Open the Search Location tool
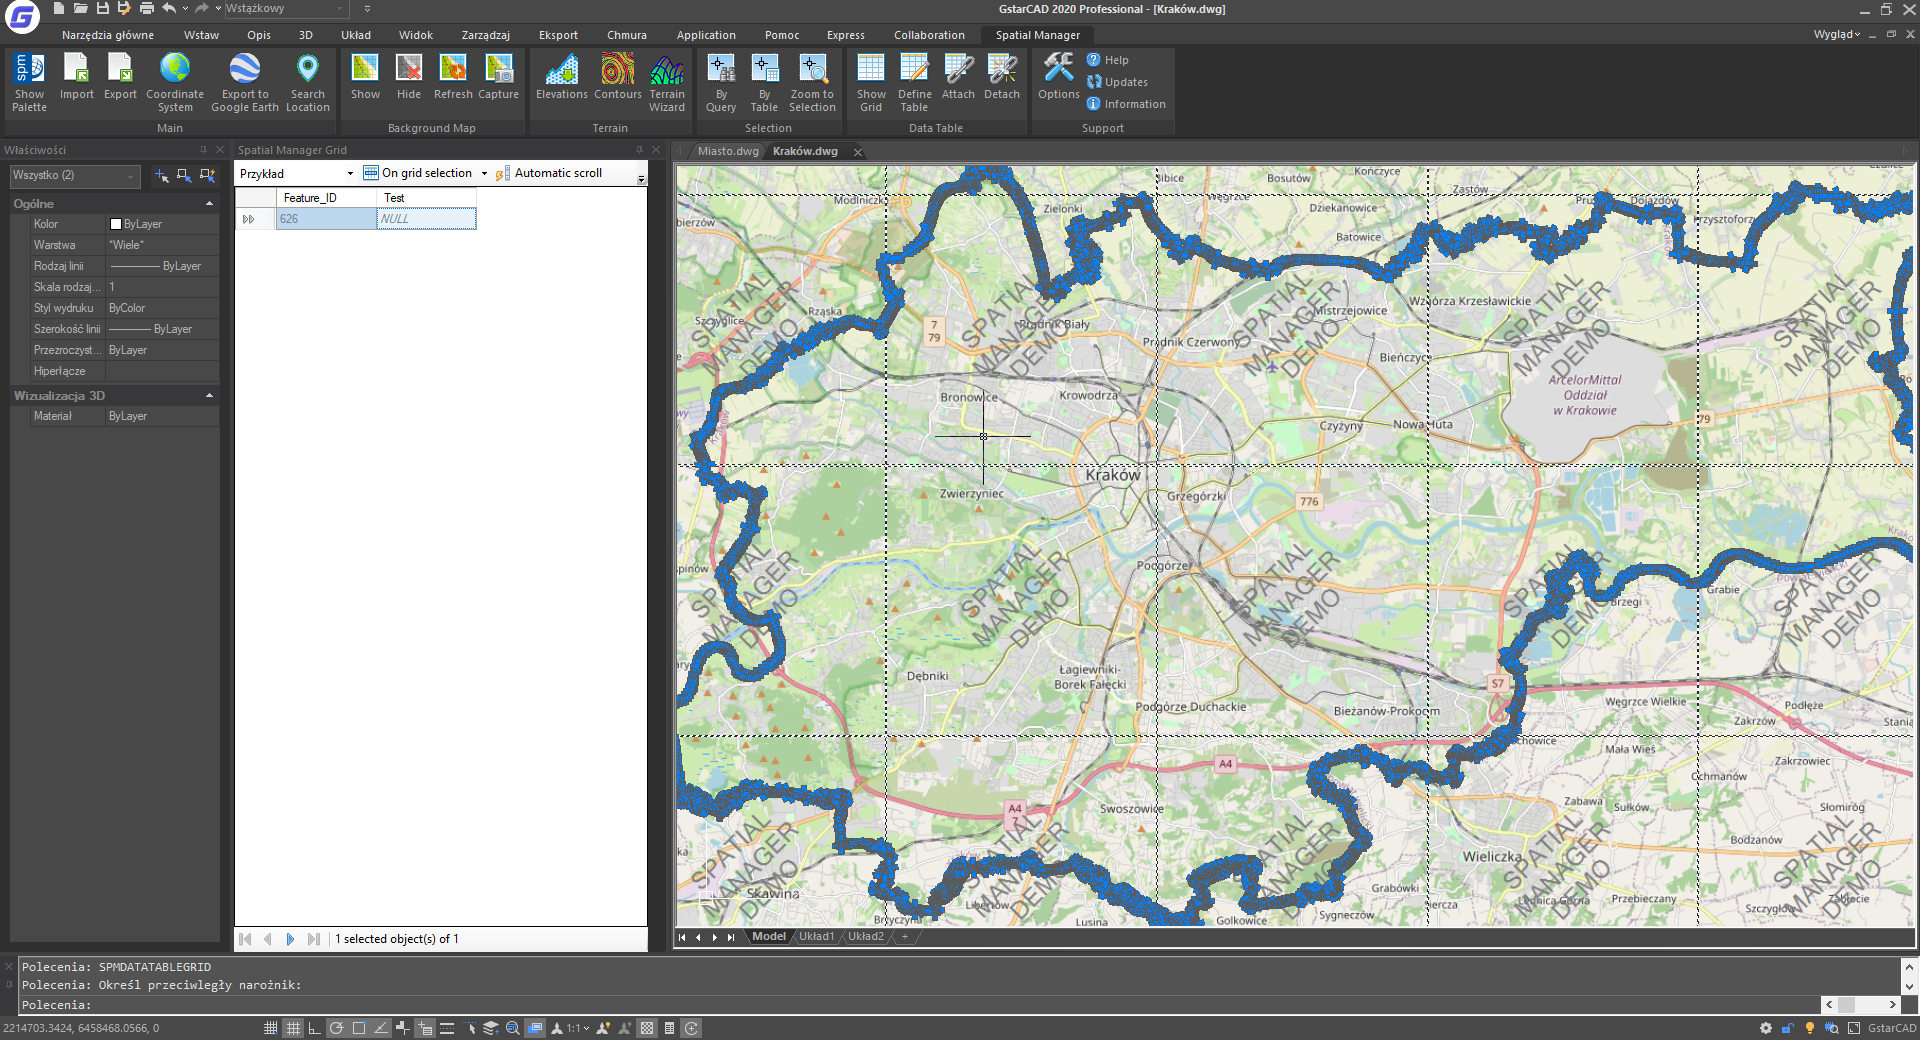Screen dimensions: 1920x1040 (x=308, y=82)
